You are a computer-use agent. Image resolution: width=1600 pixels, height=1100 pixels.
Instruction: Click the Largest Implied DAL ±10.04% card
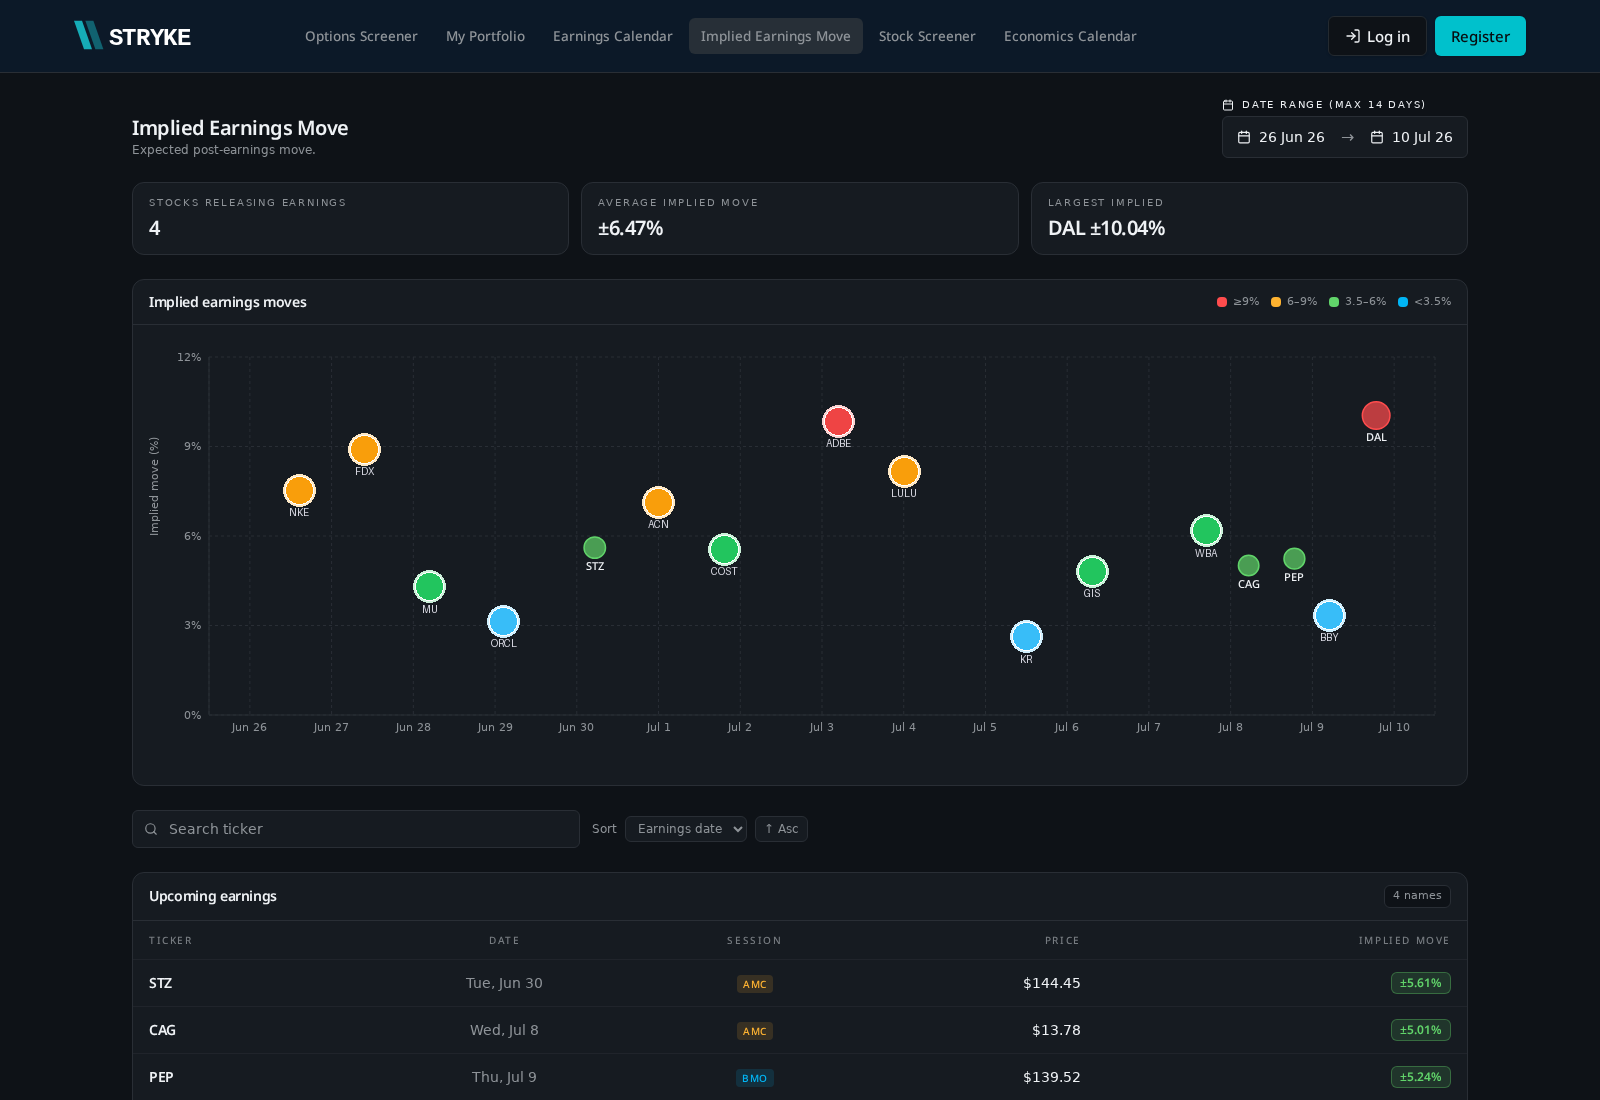click(1249, 218)
